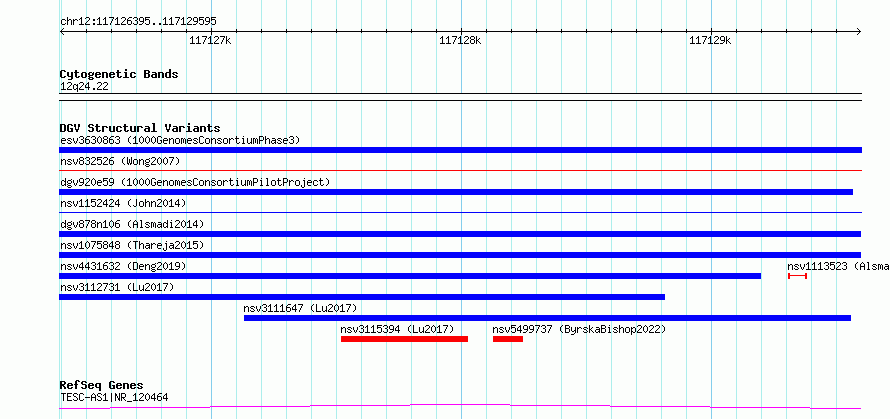Open the nsv1075848 (Thareja2015) variant bar
This screenshot has width=890, height=419.
[x=460, y=255]
